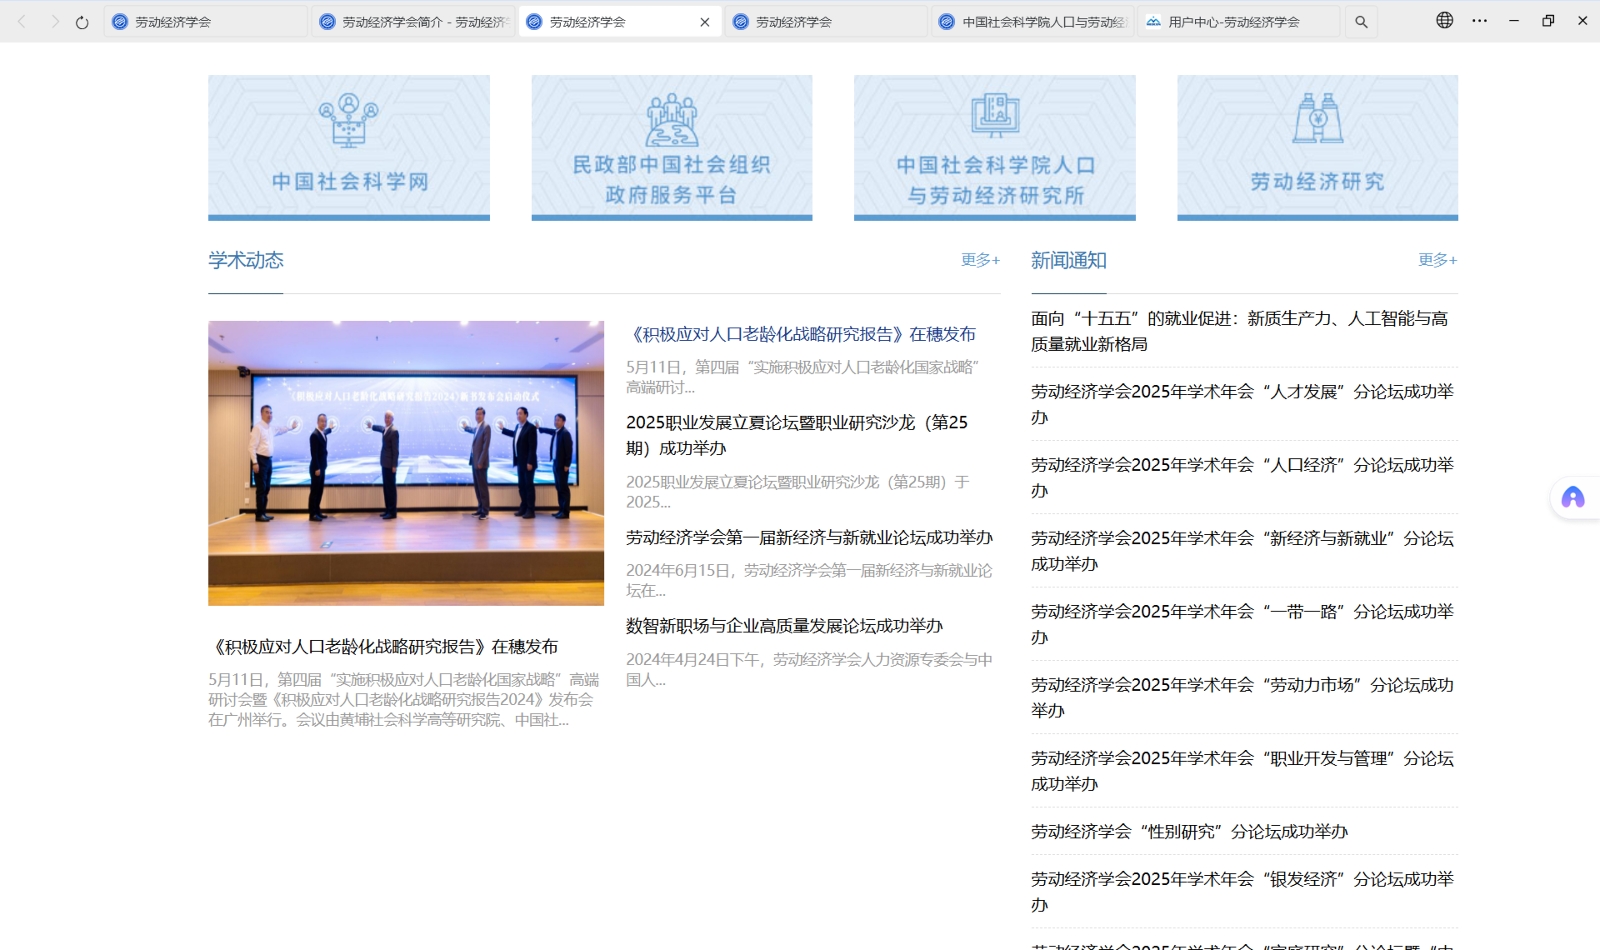Open the 劳动经济研究 journal card
Image resolution: width=1600 pixels, height=950 pixels.
tap(1317, 146)
